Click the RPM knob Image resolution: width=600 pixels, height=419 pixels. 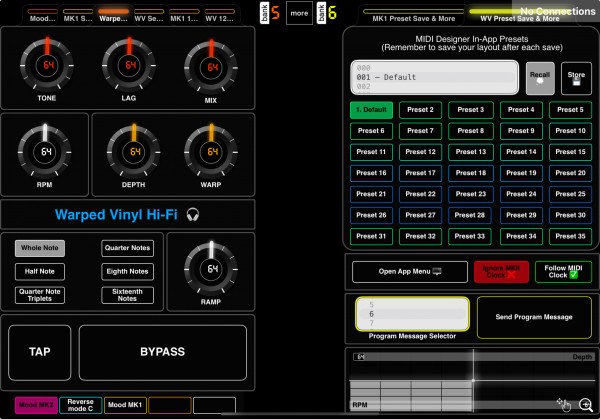(x=45, y=152)
